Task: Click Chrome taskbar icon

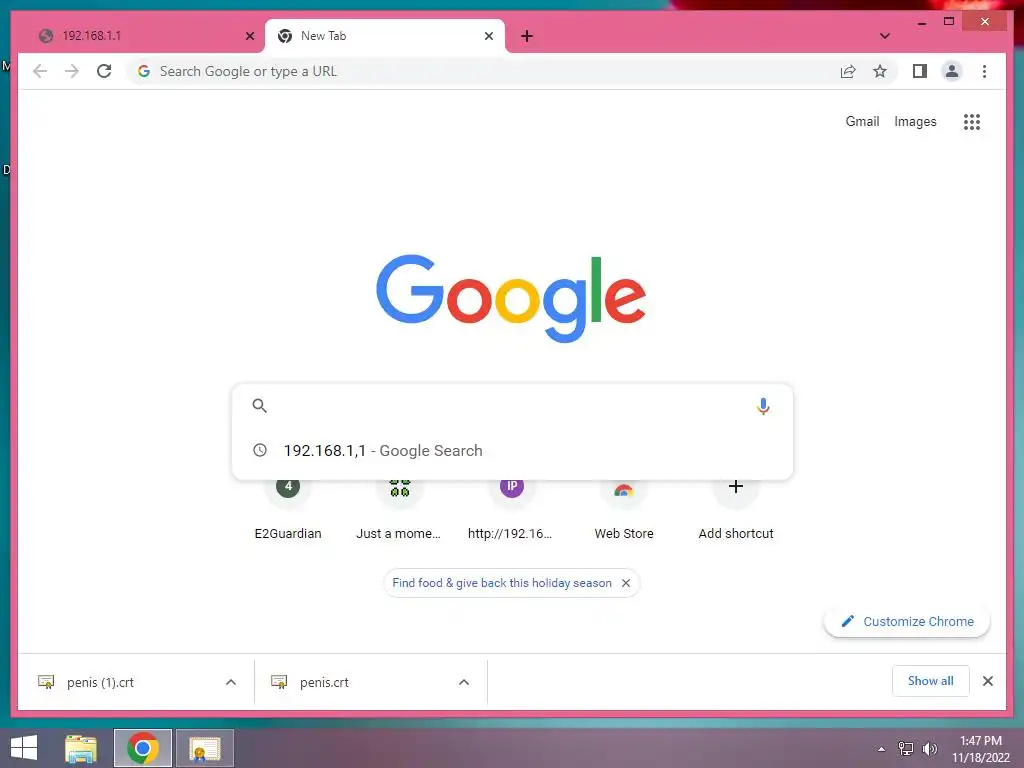Action: click(x=143, y=748)
